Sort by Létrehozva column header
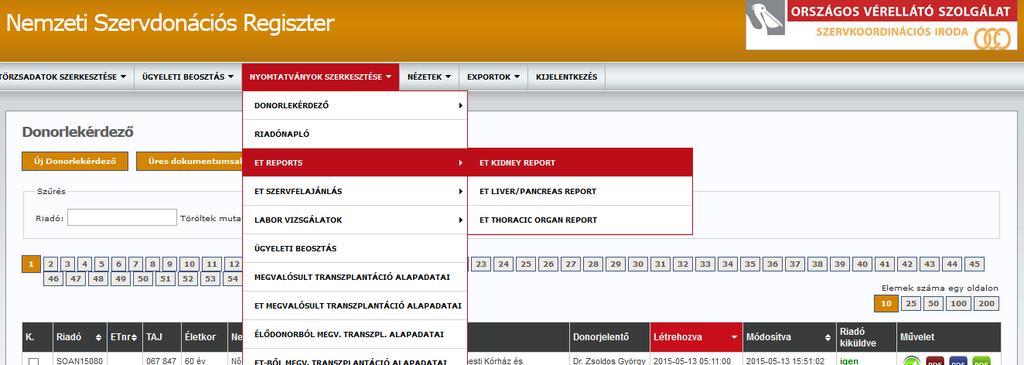Screen dimensions: 1024x365 pos(696,338)
